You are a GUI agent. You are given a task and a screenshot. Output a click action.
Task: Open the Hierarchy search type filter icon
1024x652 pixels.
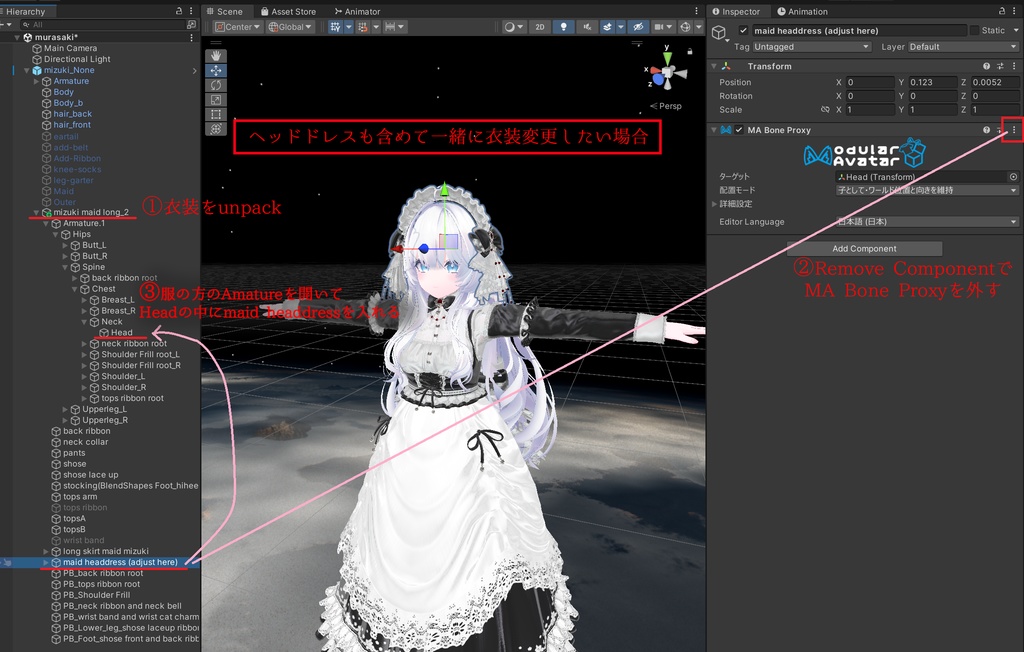tap(191, 24)
